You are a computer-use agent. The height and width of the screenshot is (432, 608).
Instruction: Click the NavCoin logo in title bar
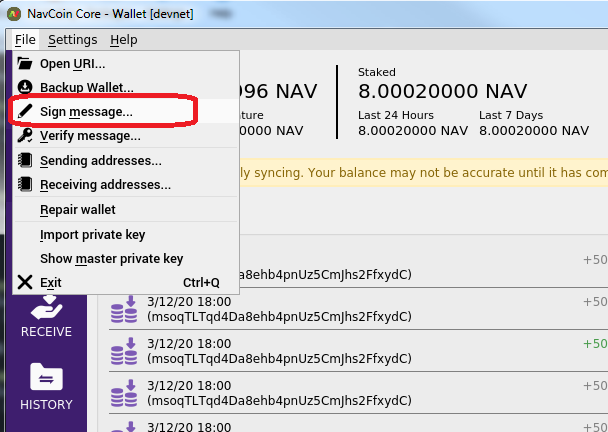(x=14, y=14)
